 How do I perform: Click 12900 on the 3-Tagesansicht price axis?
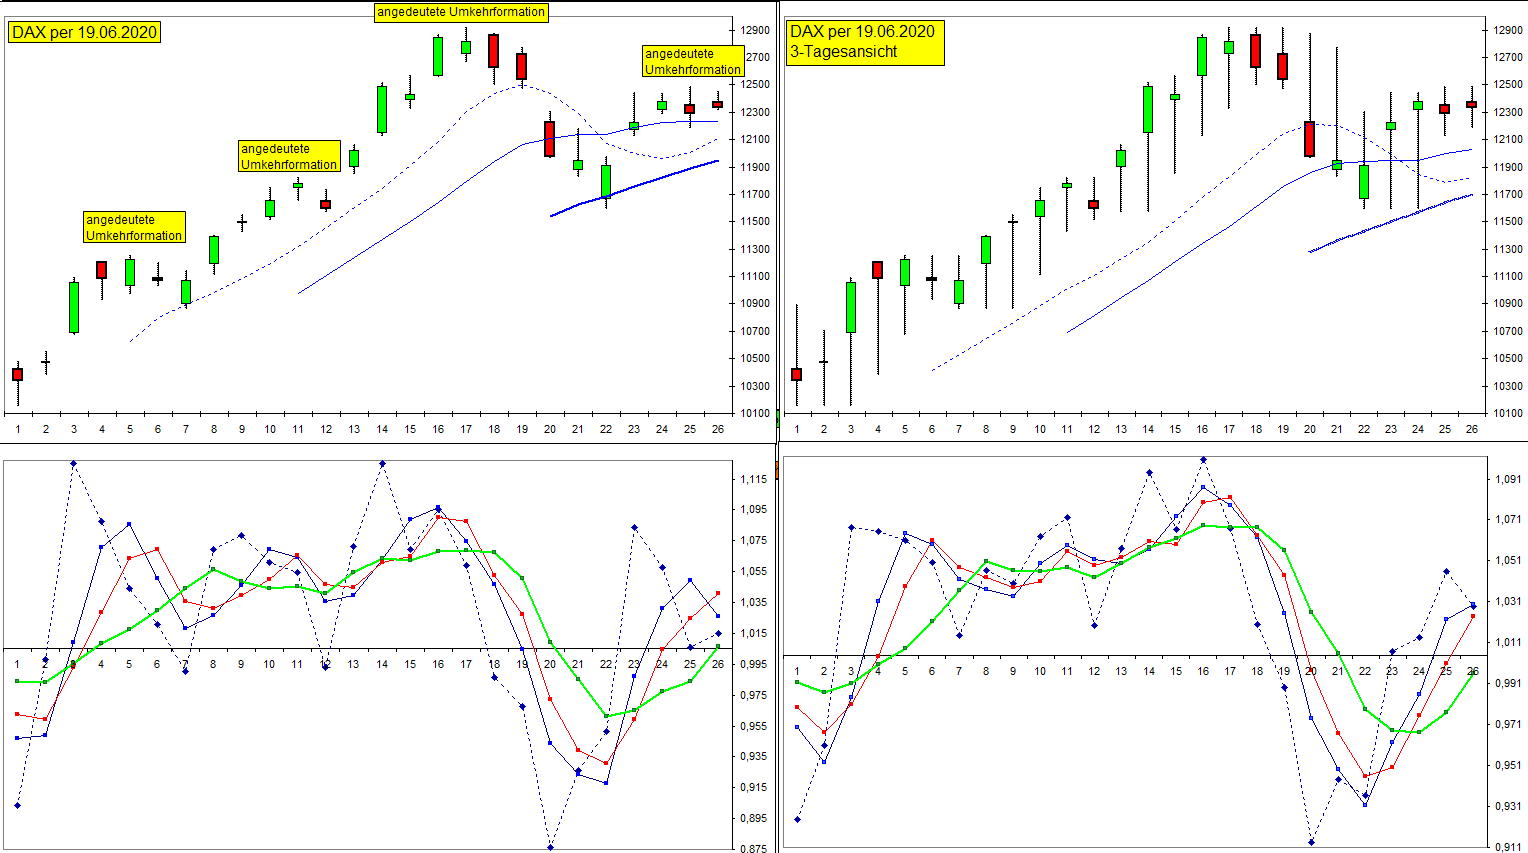click(1508, 31)
